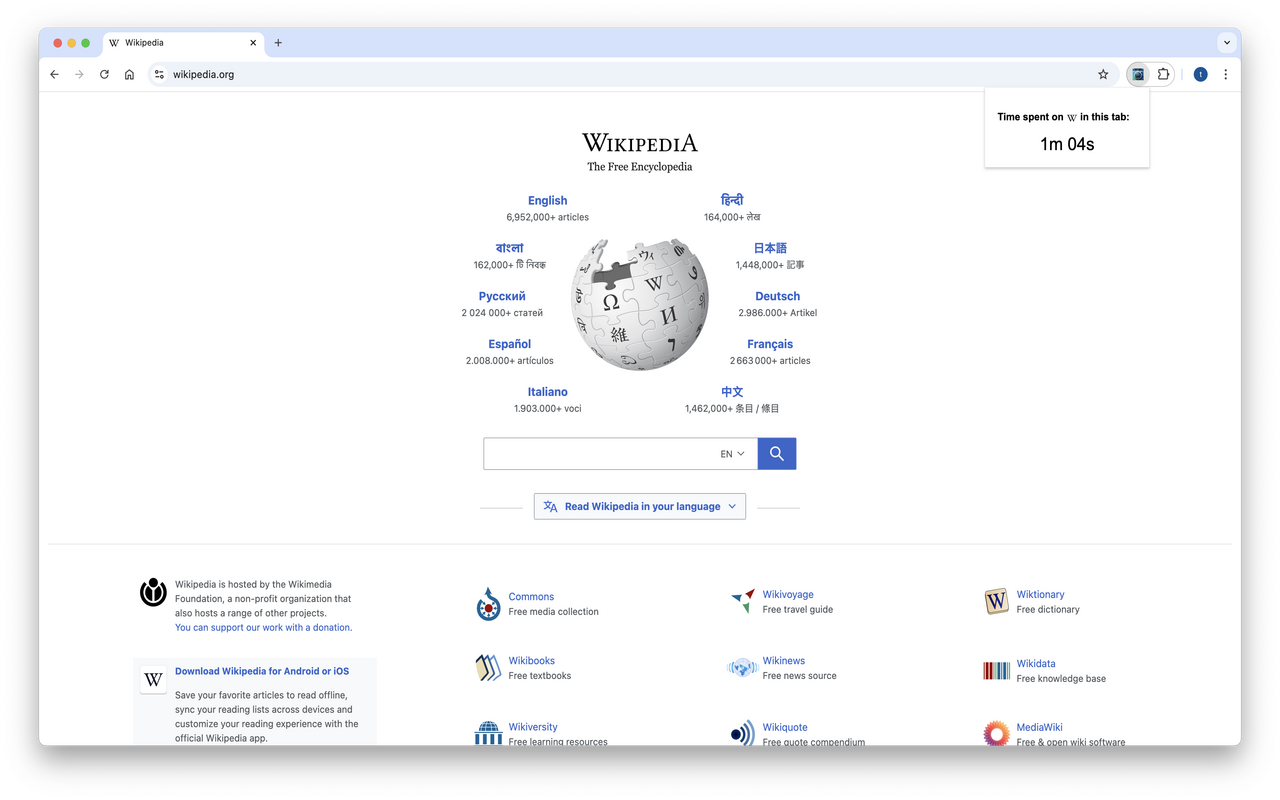This screenshot has height=800, width=1280.
Task: Open the Chrome profile avatar
Action: pyautogui.click(x=1200, y=74)
